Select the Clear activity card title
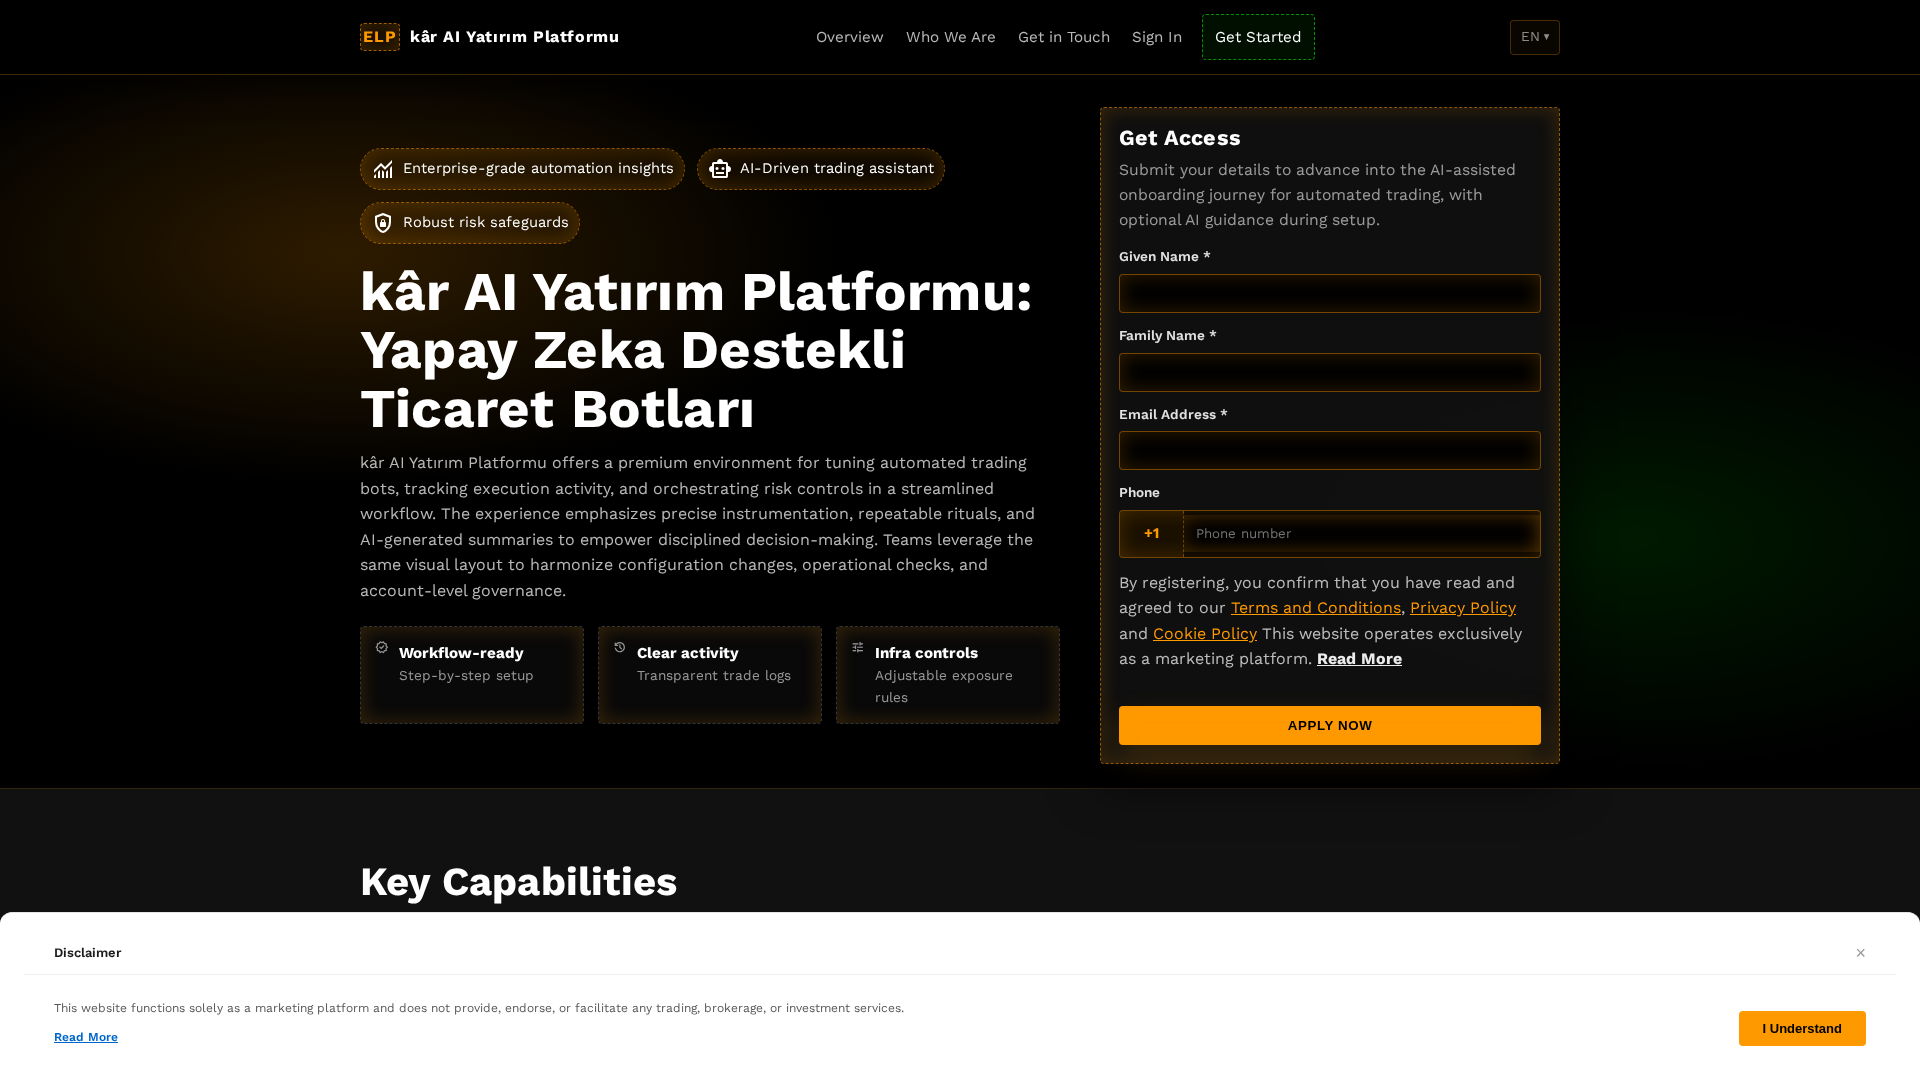Image resolution: width=1920 pixels, height=1080 pixels. click(x=688, y=653)
